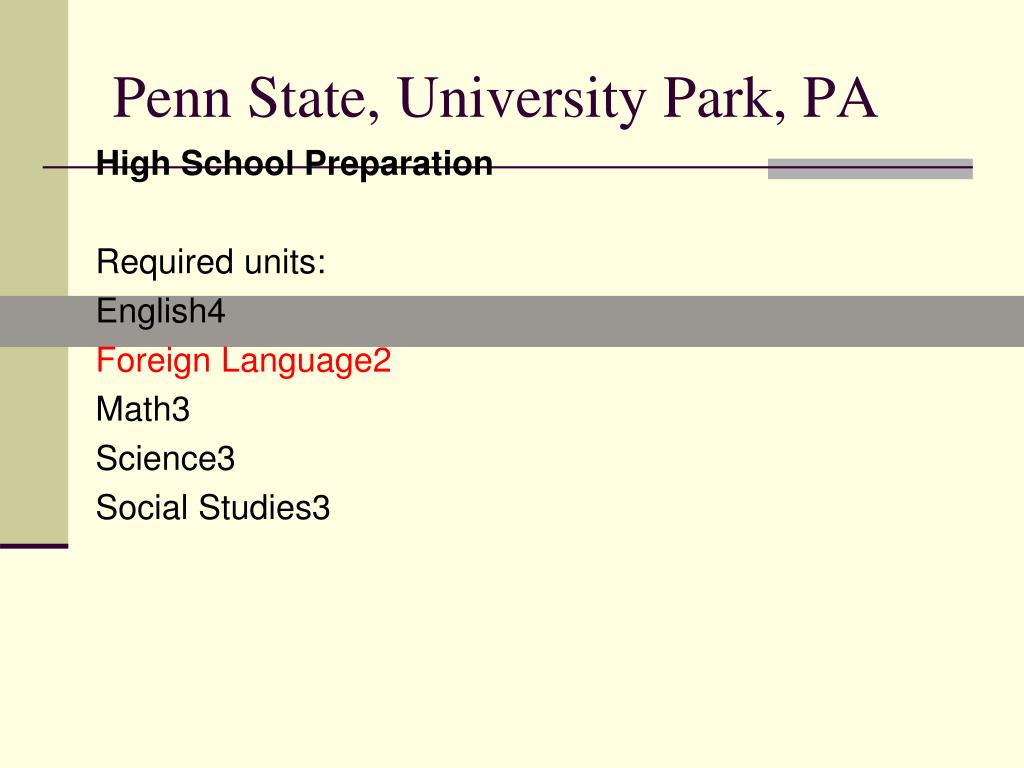Select the Social Studies3 line

[x=213, y=507]
